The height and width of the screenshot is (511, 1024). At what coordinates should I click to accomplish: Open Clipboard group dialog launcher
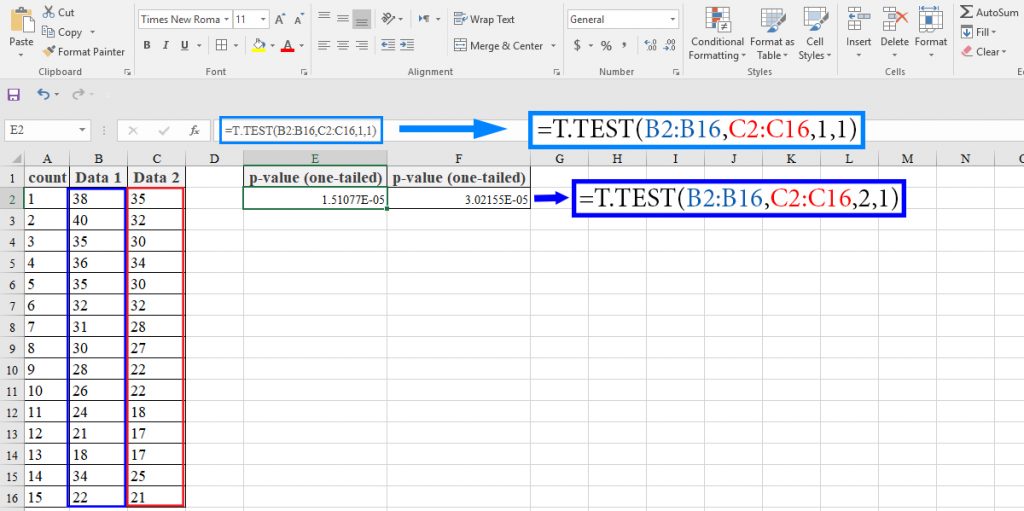coord(127,72)
